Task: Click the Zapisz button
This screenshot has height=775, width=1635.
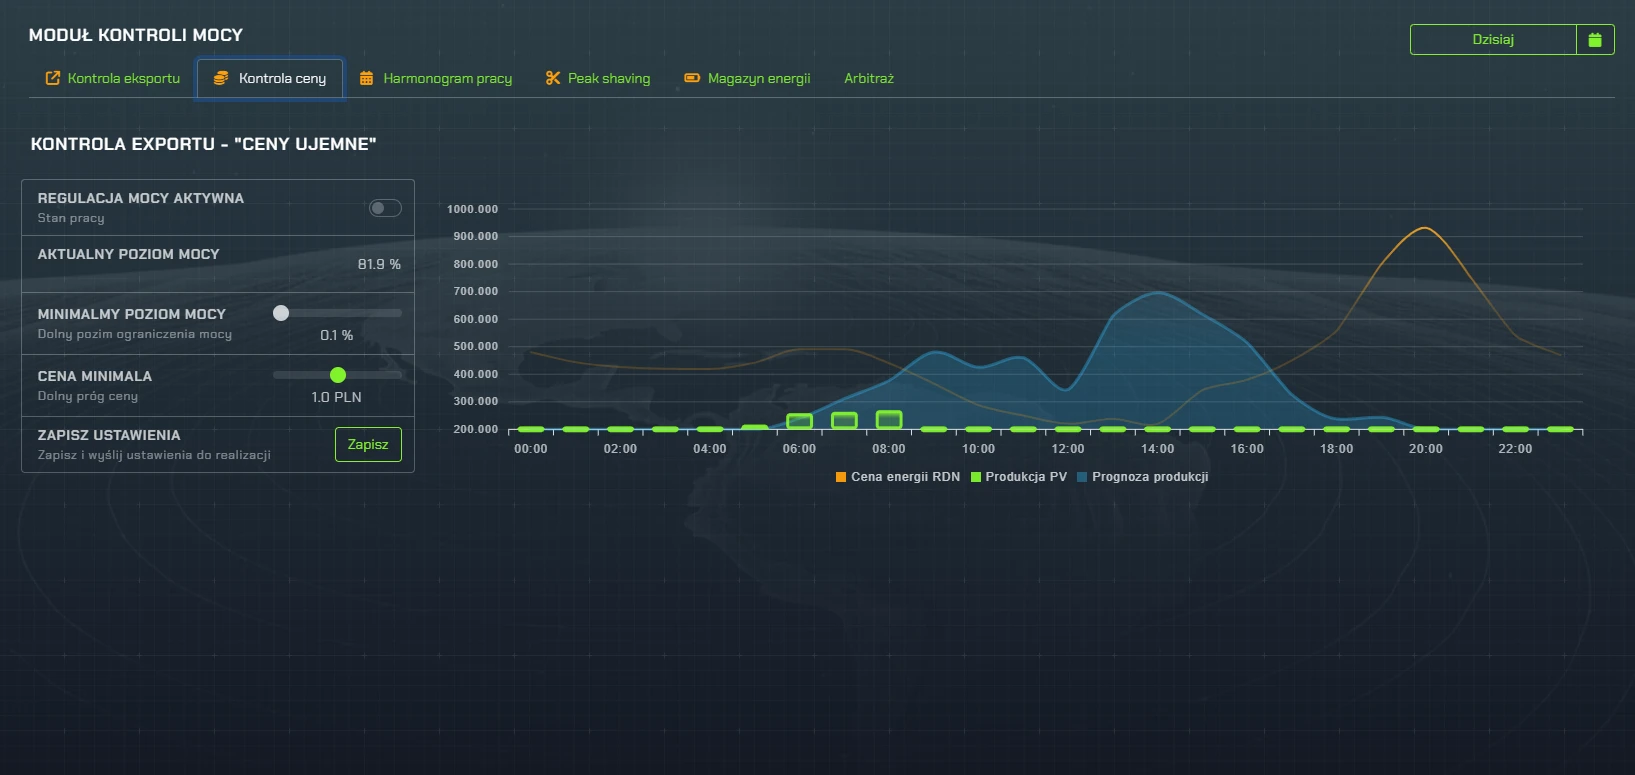Action: (368, 444)
